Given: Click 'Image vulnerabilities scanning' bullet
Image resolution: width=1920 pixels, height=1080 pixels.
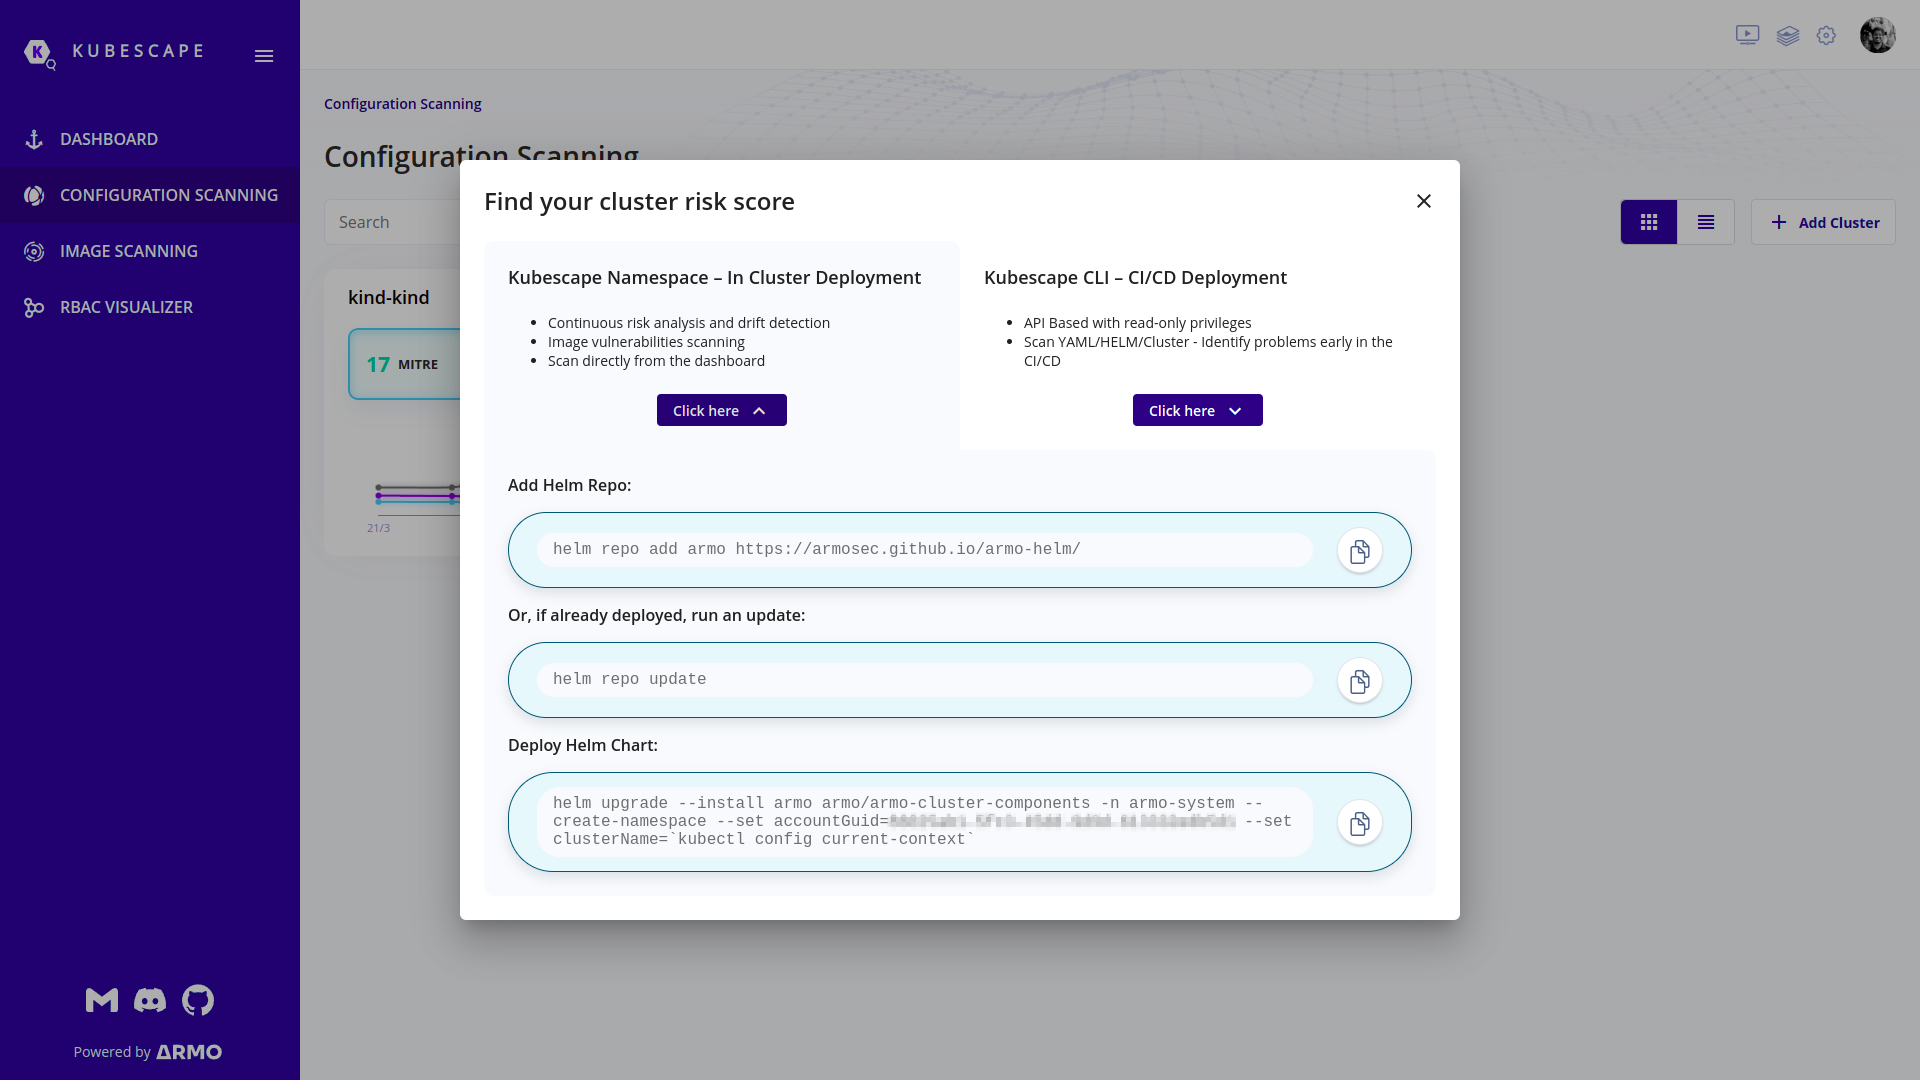Looking at the screenshot, I should click(646, 342).
